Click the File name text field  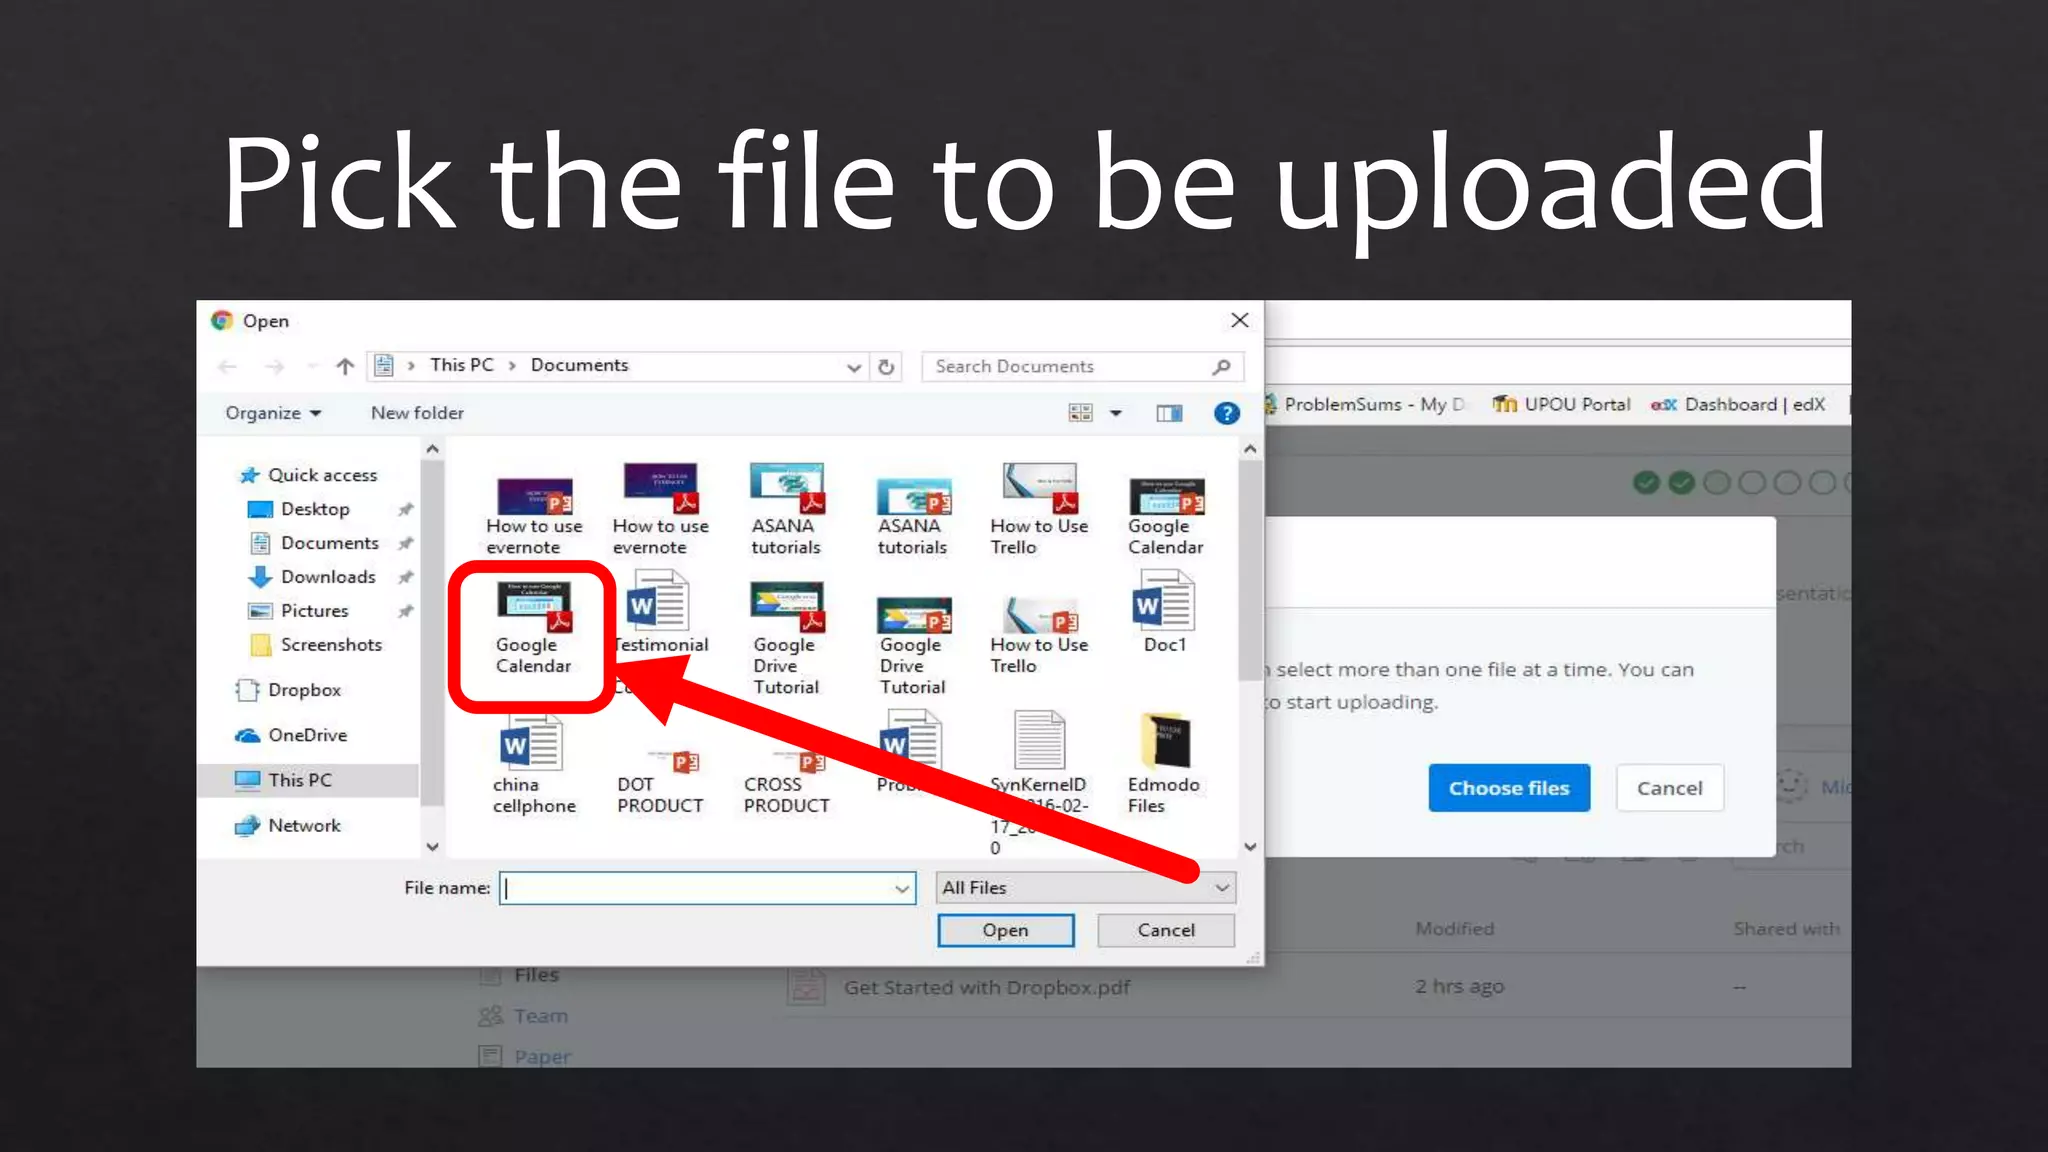[707, 888]
